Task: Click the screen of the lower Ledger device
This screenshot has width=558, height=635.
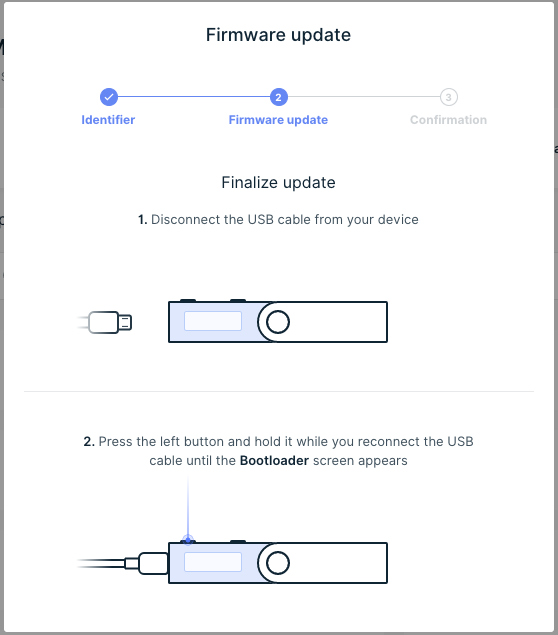Action: tap(213, 562)
